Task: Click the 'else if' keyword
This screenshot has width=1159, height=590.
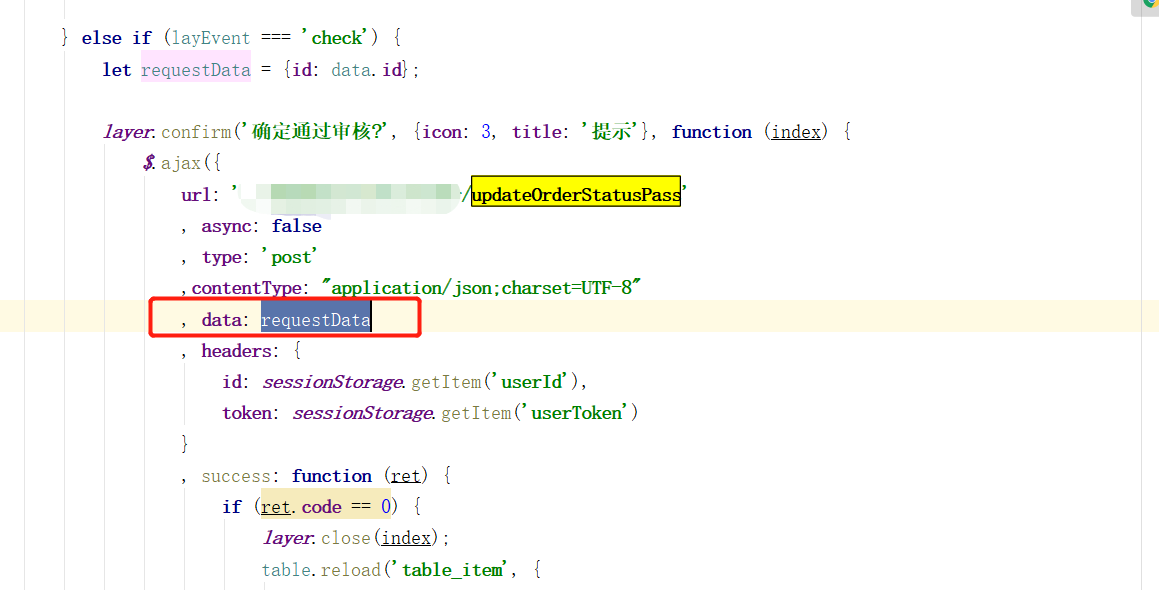Action: point(116,38)
